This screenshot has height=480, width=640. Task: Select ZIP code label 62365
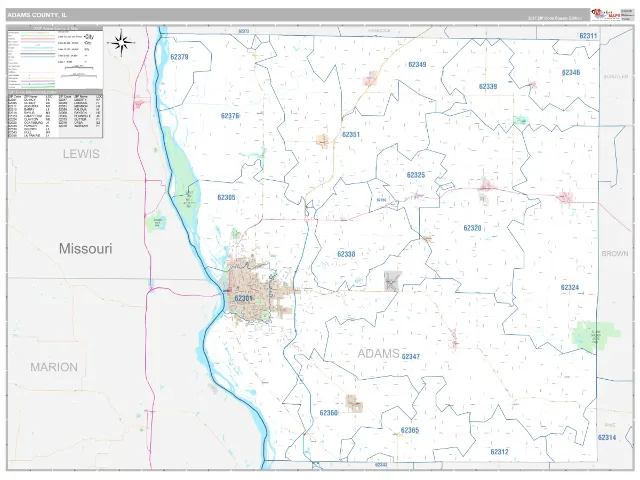coord(410,430)
